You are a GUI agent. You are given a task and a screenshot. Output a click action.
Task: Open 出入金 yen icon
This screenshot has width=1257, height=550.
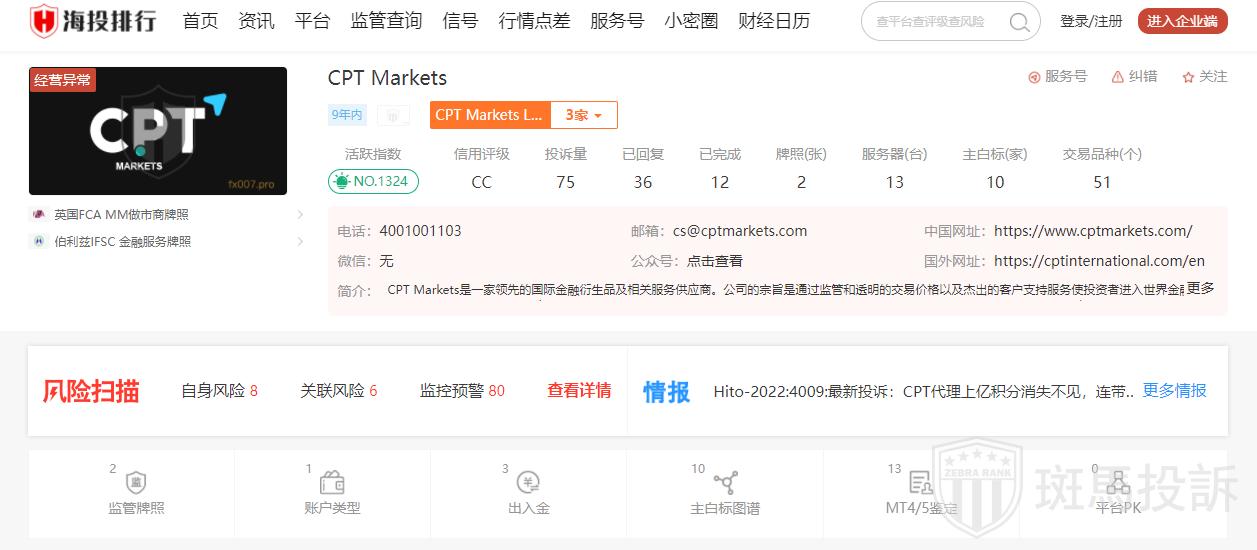pos(529,483)
